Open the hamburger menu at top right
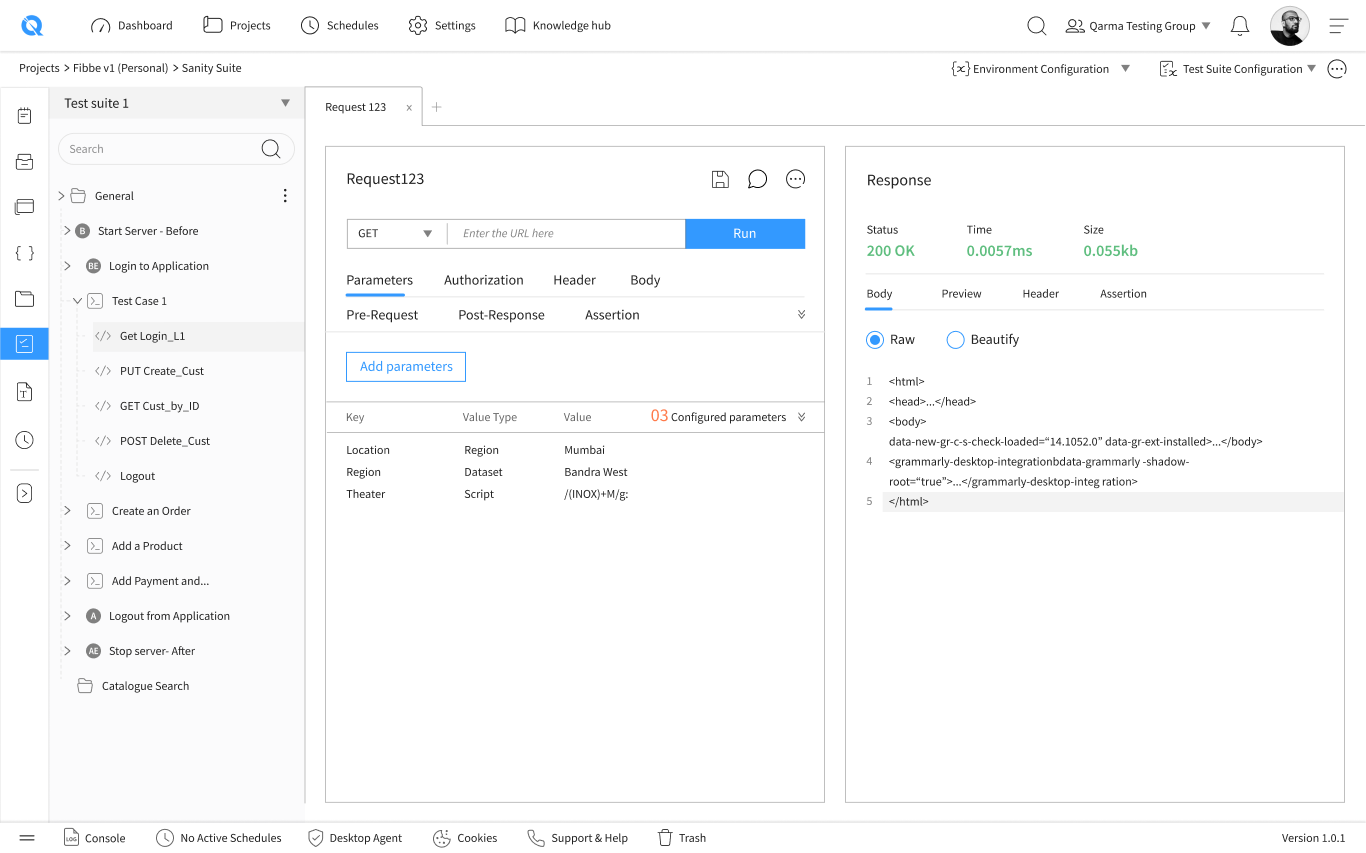The height and width of the screenshot is (853, 1366). pos(1339,26)
